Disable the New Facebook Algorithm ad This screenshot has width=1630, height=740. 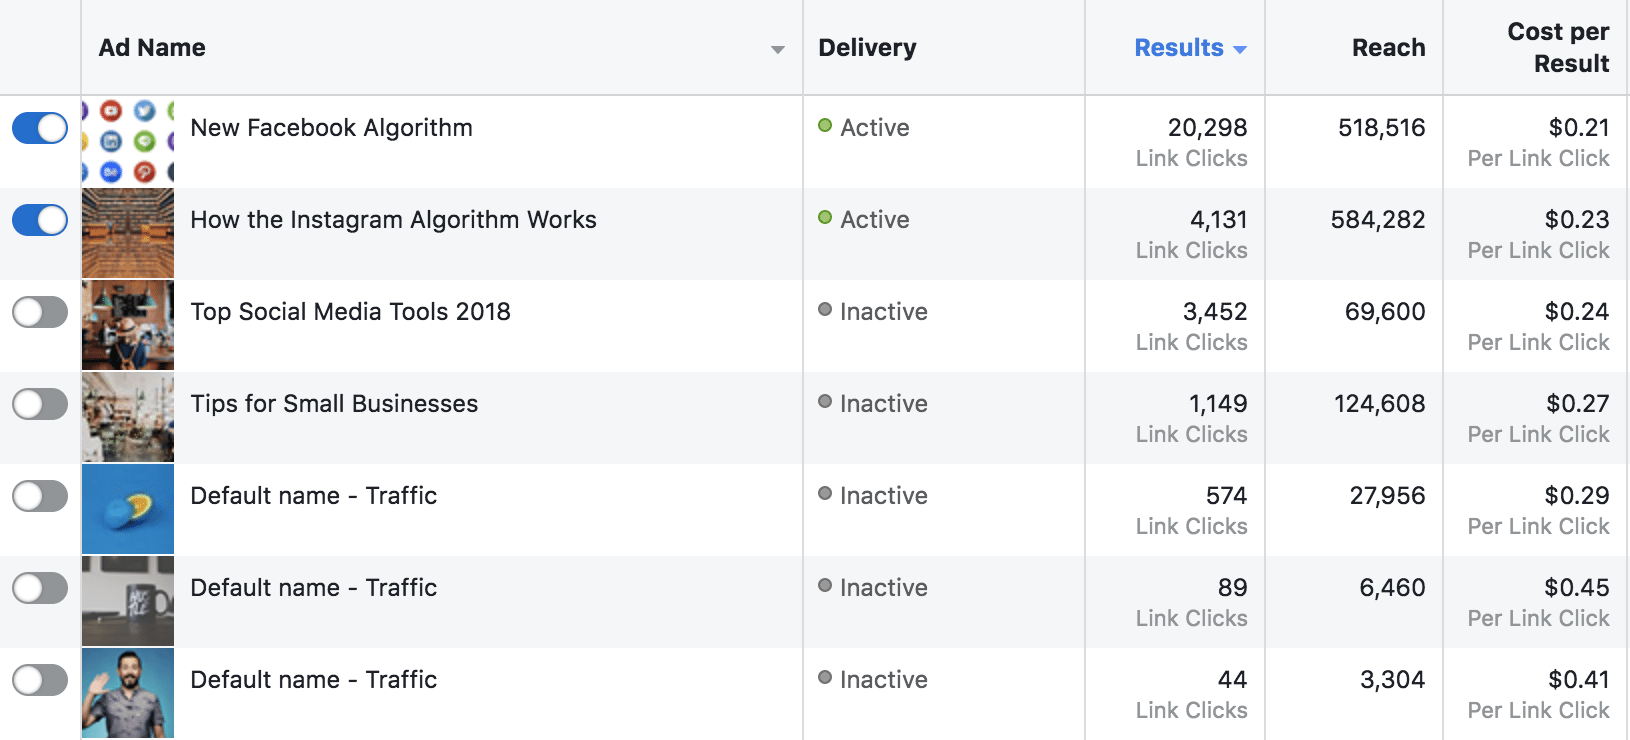coord(38,128)
